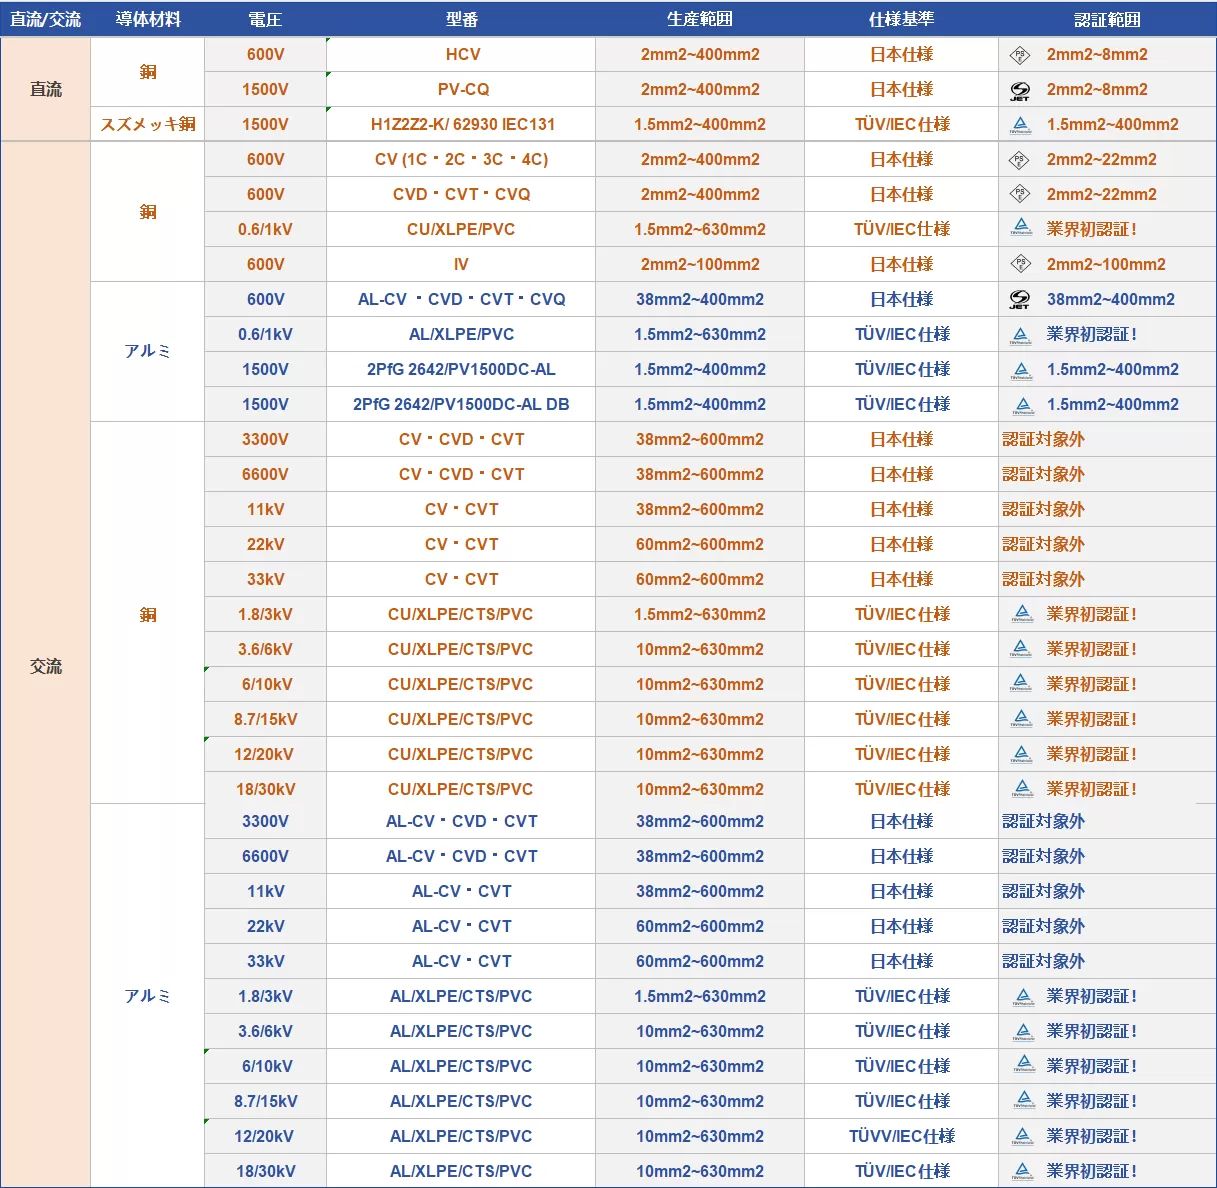Click the 認証範囲 column header
This screenshot has width=1217, height=1188.
click(x=1107, y=19)
